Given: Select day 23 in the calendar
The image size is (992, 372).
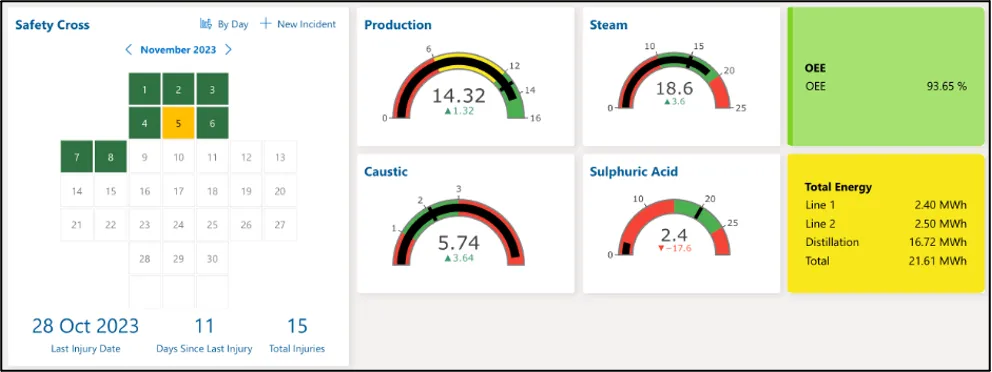Looking at the screenshot, I should click(145, 225).
